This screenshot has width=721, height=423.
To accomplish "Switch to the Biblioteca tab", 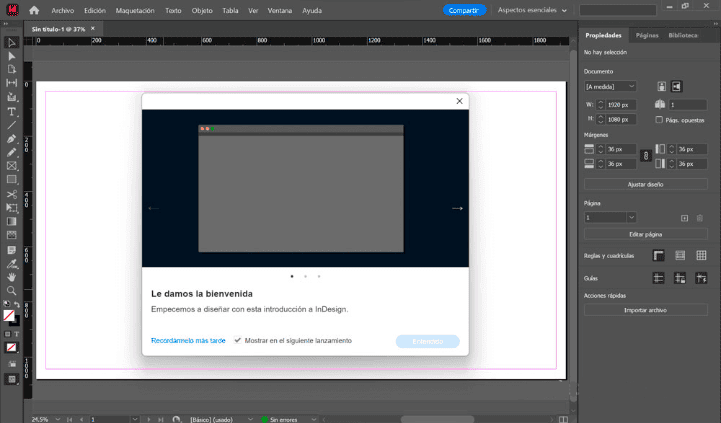I will [x=683, y=35].
